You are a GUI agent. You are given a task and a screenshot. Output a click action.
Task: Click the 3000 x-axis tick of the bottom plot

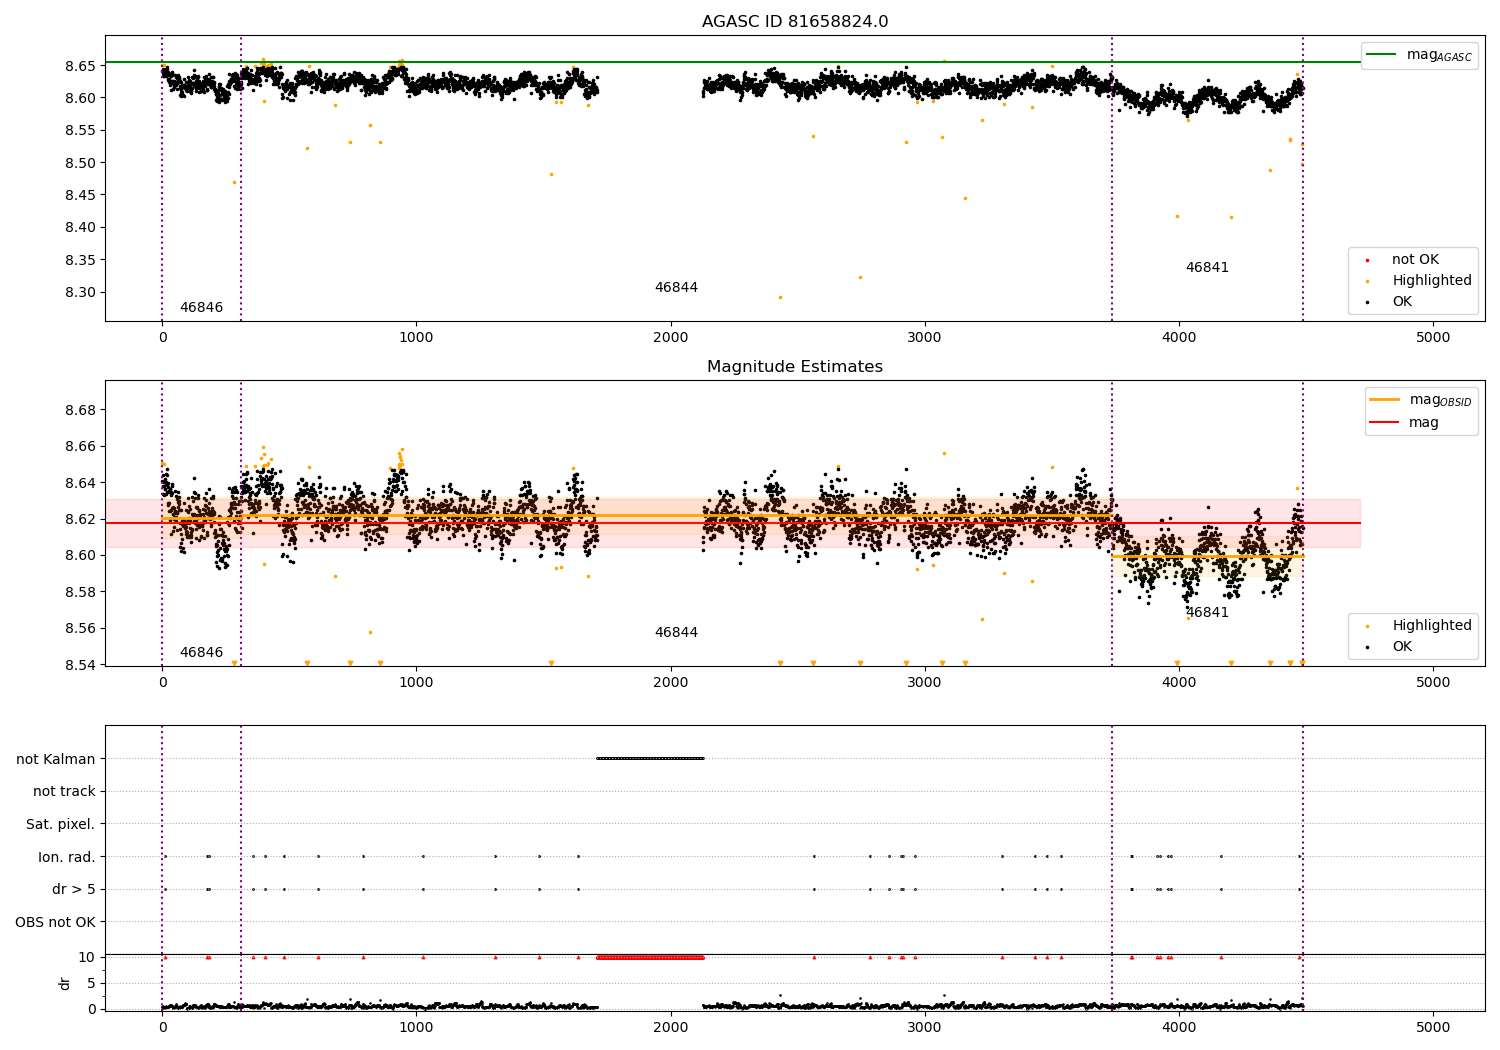[x=924, y=1027]
